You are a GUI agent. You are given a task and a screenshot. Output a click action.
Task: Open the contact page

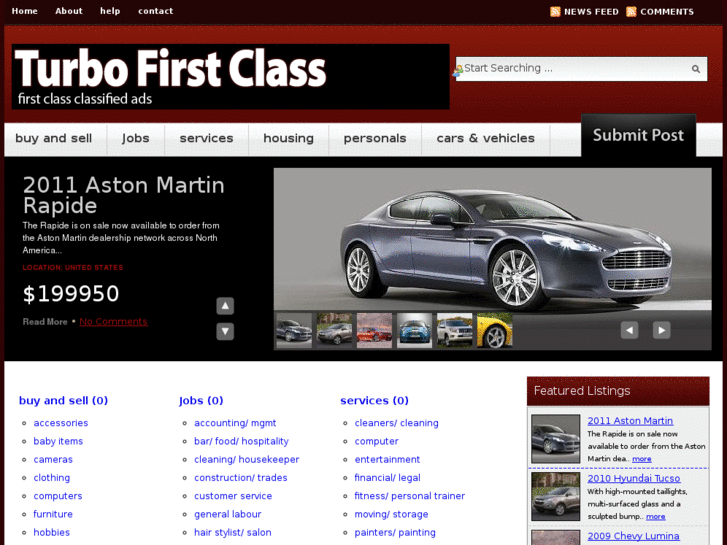point(155,11)
